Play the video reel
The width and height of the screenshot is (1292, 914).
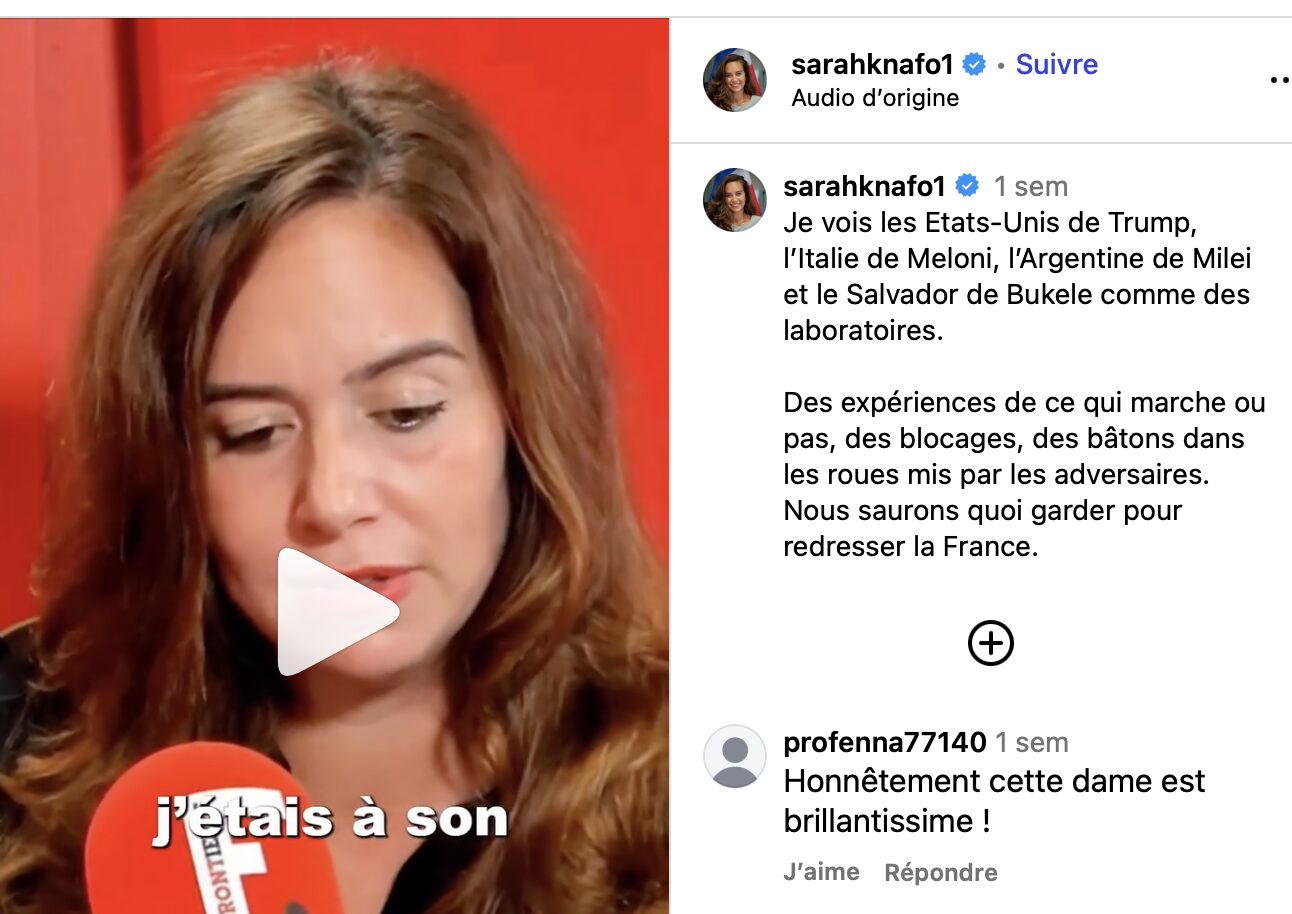pos(338,612)
